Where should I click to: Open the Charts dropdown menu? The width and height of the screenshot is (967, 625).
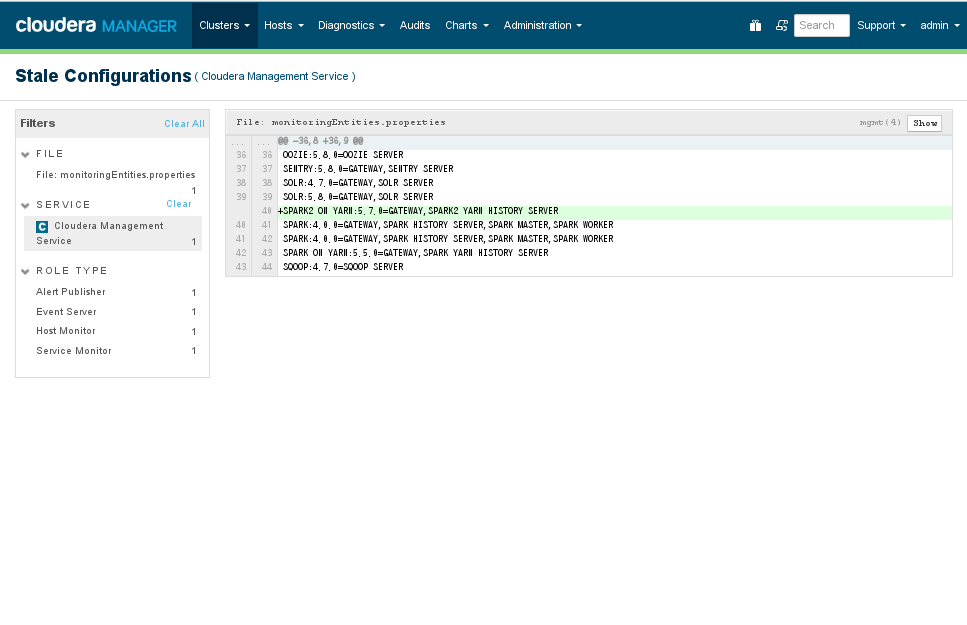tap(467, 25)
